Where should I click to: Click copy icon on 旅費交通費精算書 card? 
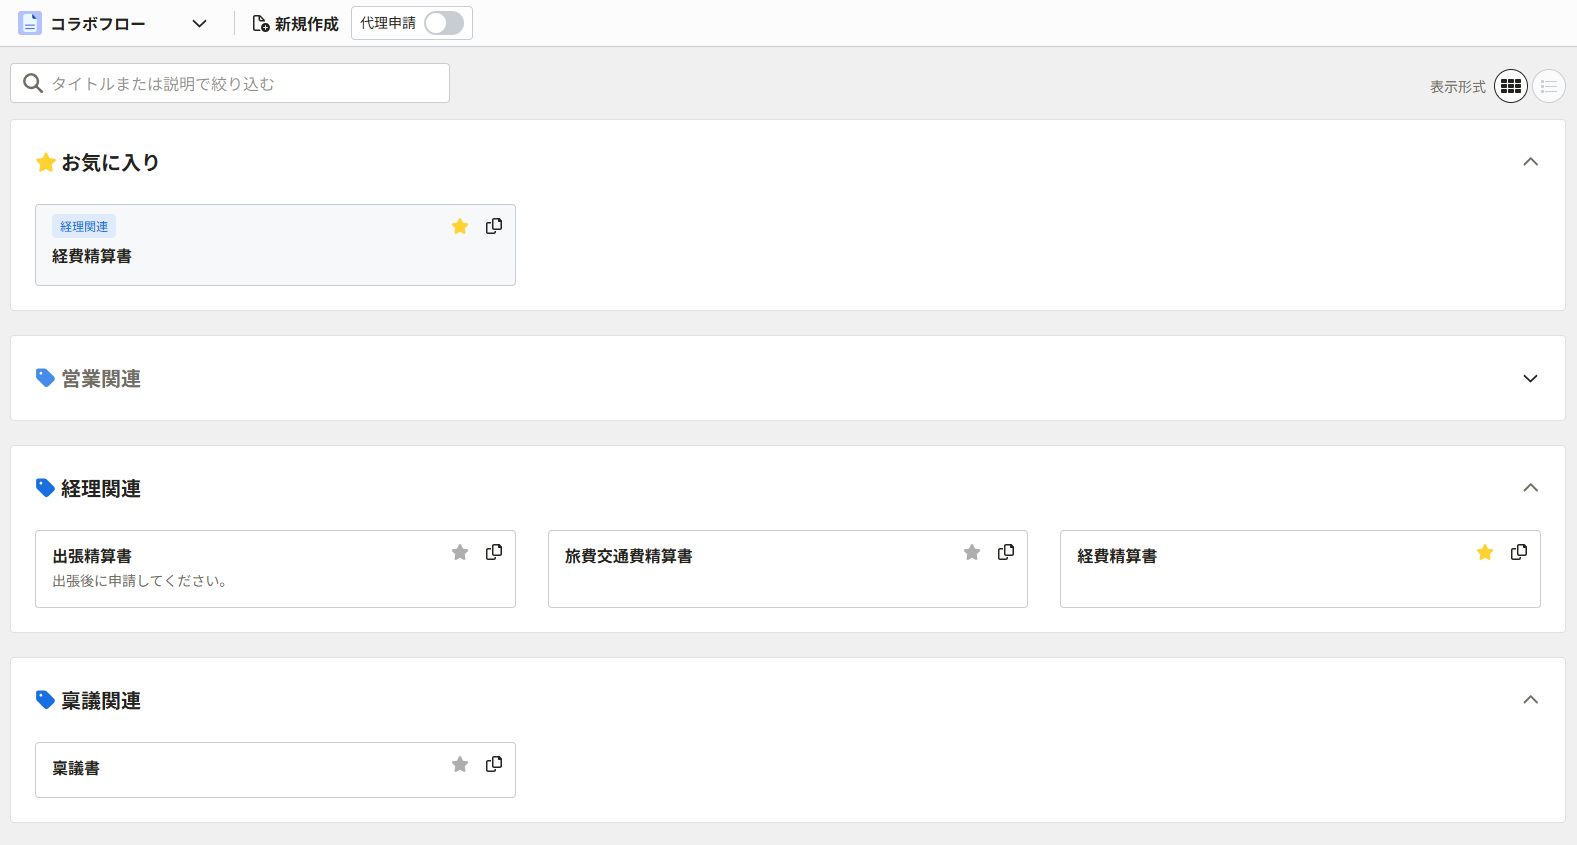(1006, 552)
